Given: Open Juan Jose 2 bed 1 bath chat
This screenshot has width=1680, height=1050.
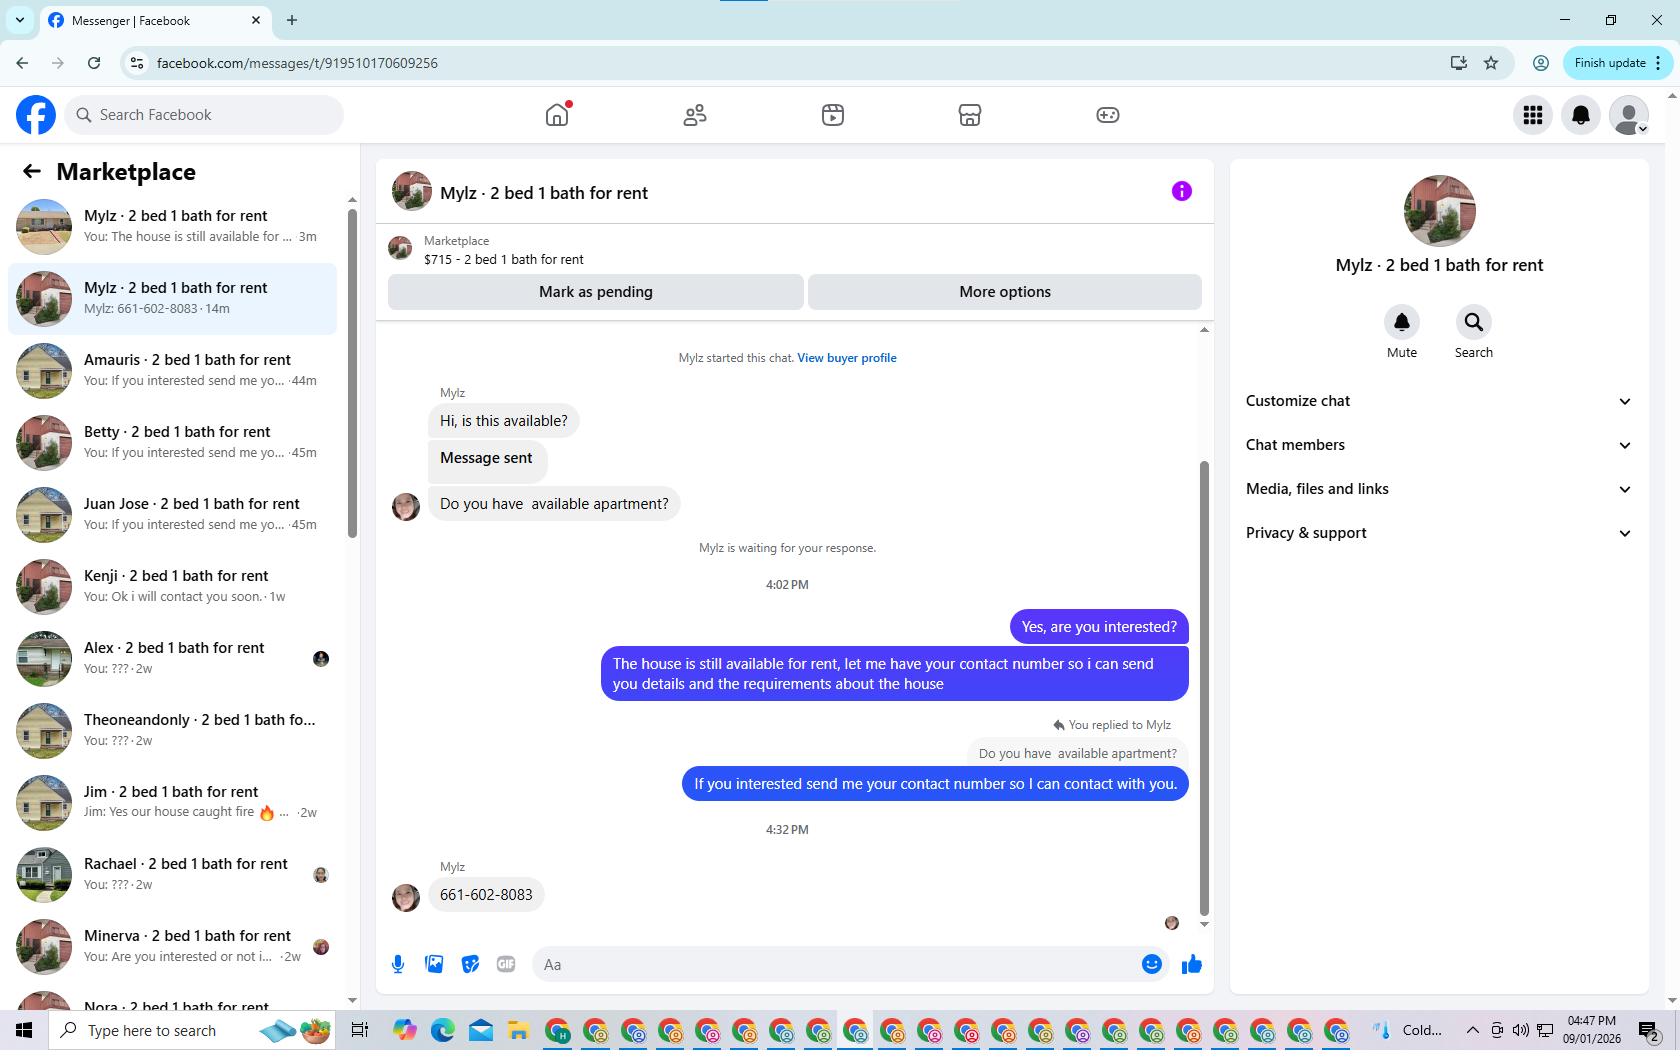Looking at the screenshot, I should coord(173,515).
